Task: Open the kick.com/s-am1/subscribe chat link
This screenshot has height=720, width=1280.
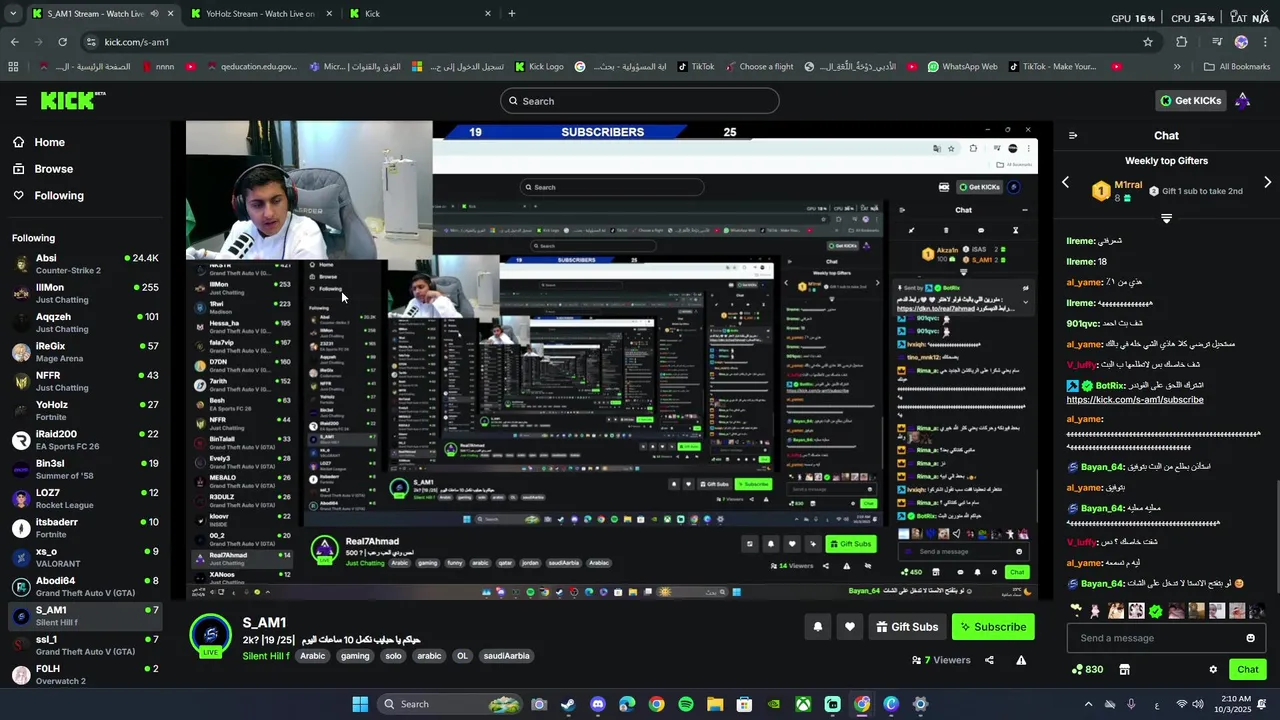Action: (x=1135, y=400)
